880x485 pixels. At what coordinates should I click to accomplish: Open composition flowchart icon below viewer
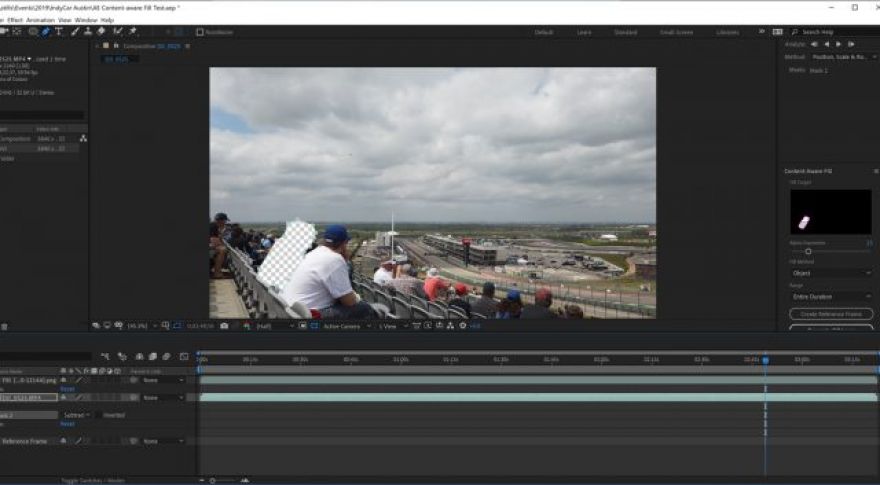click(x=450, y=326)
